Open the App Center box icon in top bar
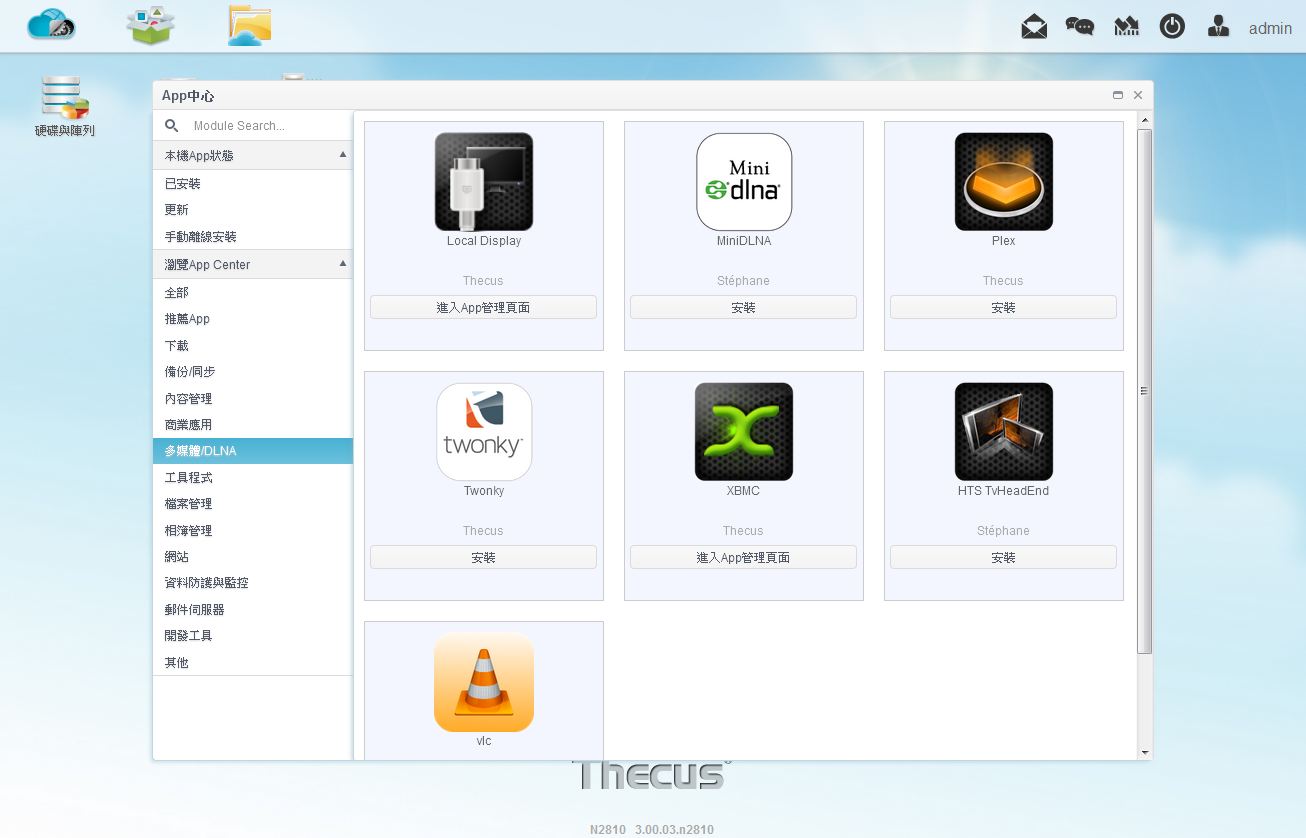 (151, 25)
